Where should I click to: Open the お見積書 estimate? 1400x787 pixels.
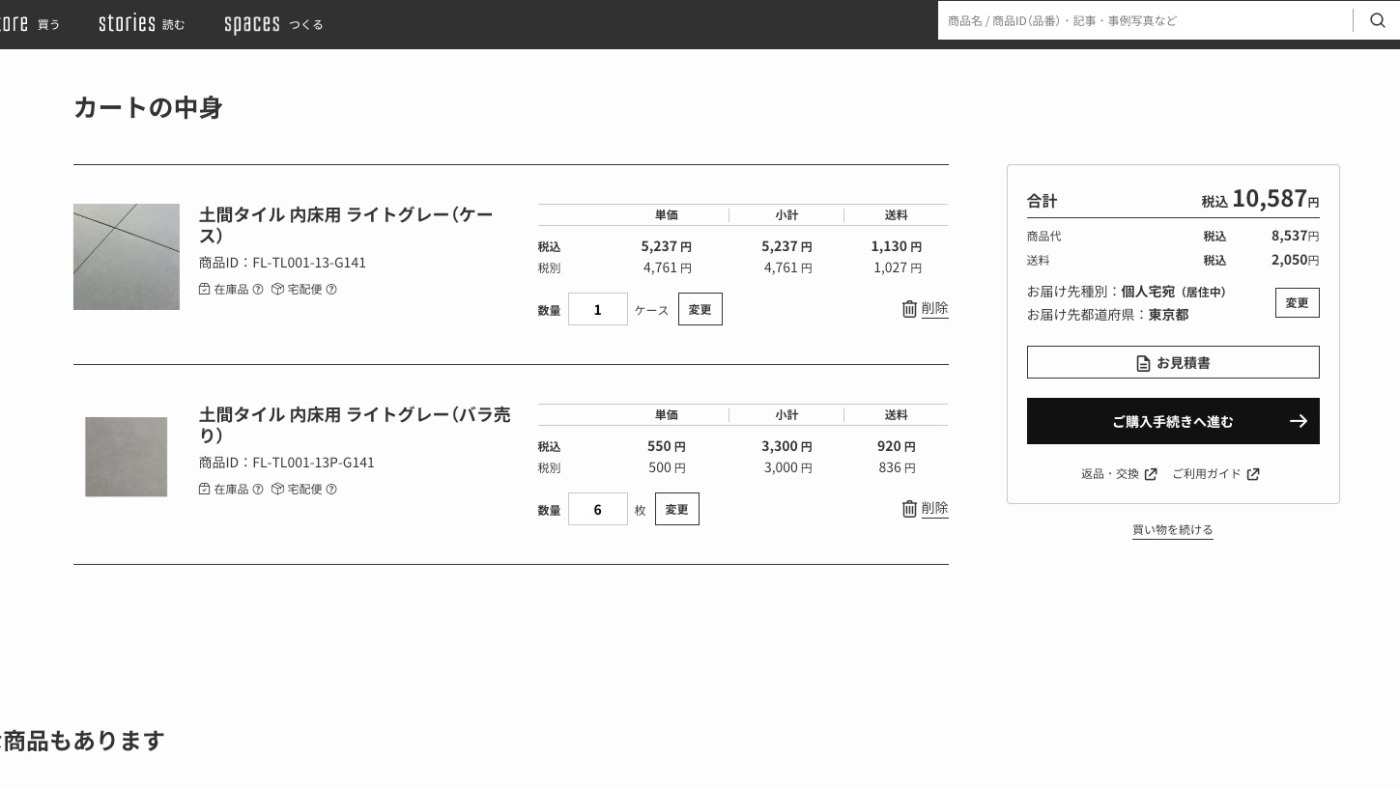pyautogui.click(x=1173, y=362)
